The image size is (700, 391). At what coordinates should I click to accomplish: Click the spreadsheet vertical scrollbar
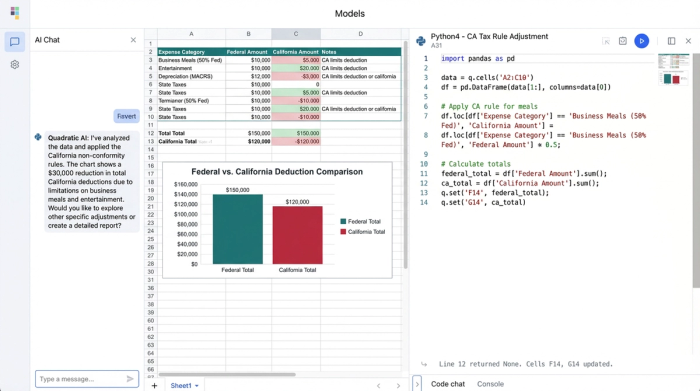coord(405,154)
